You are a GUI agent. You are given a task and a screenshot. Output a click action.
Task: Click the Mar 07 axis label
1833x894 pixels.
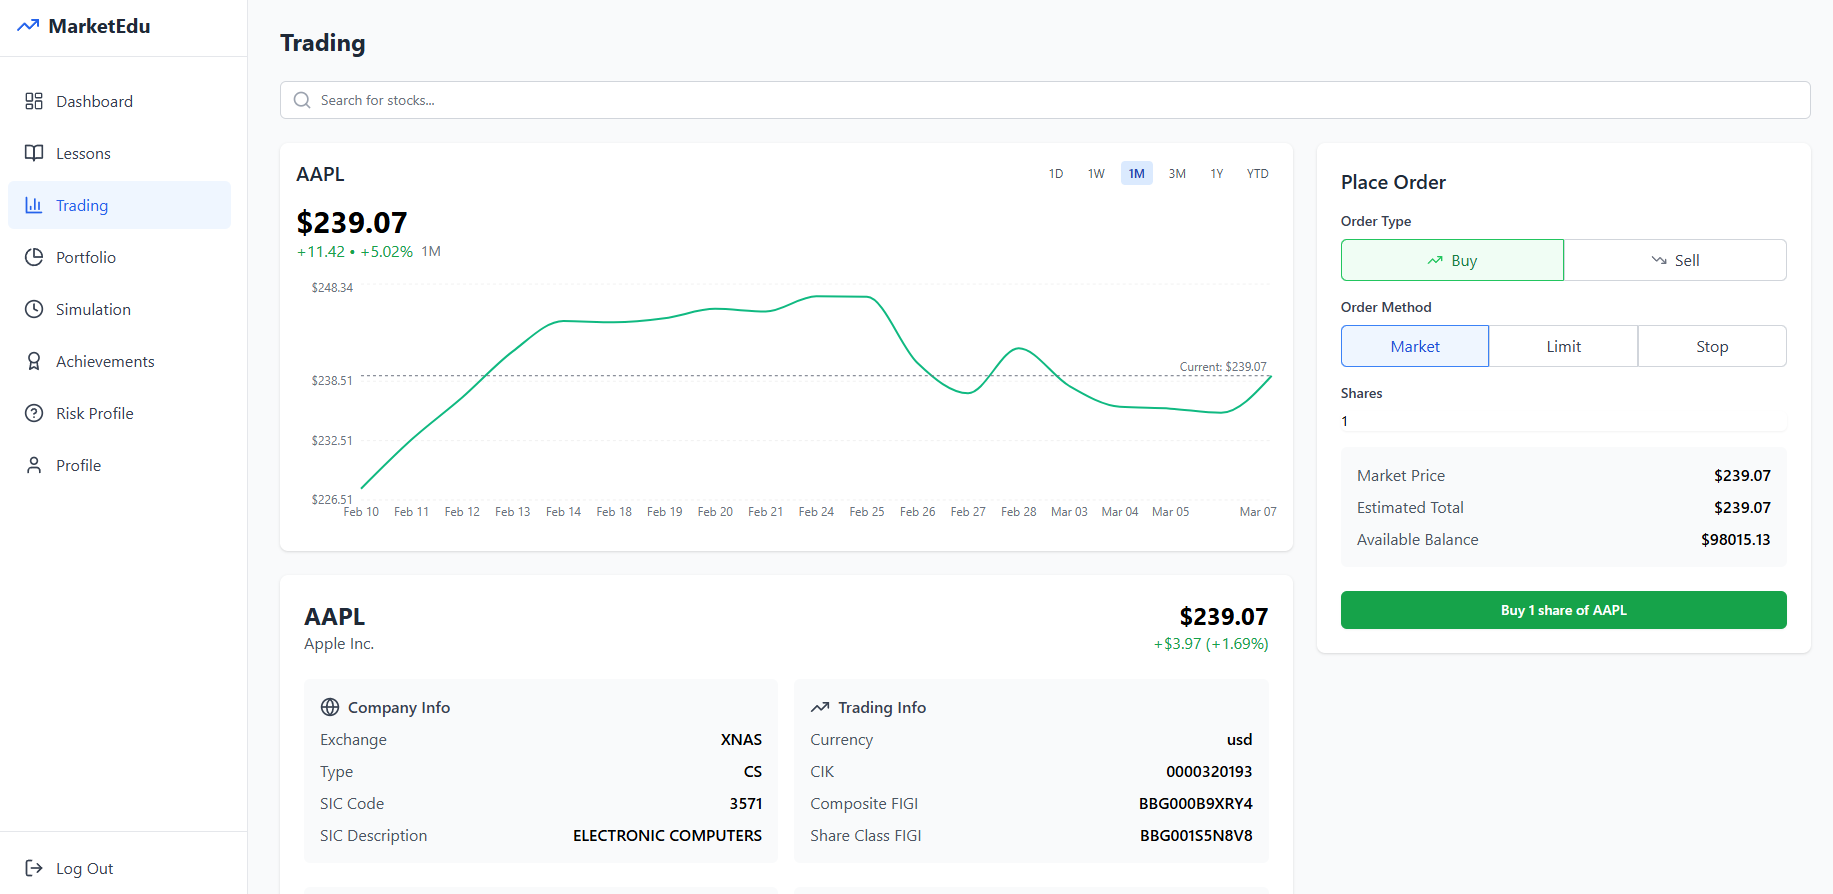[1258, 512]
